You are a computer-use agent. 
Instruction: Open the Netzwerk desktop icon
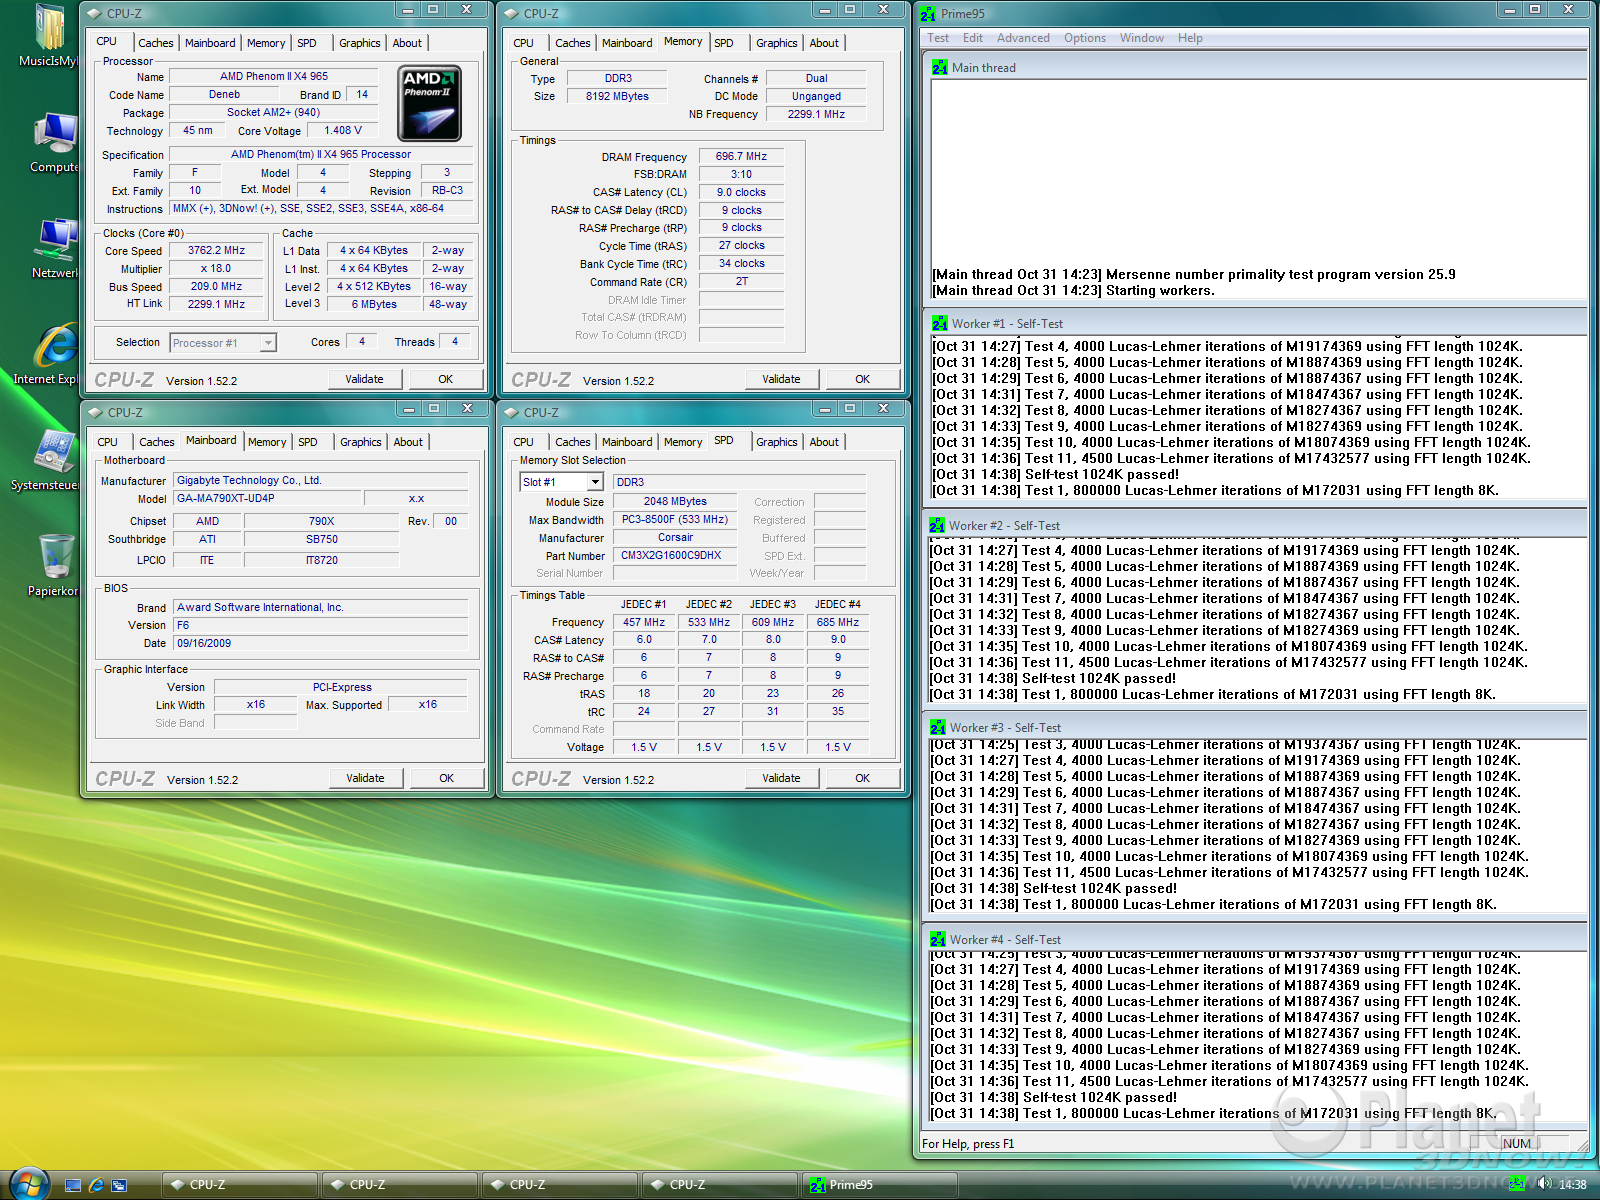(x=54, y=242)
